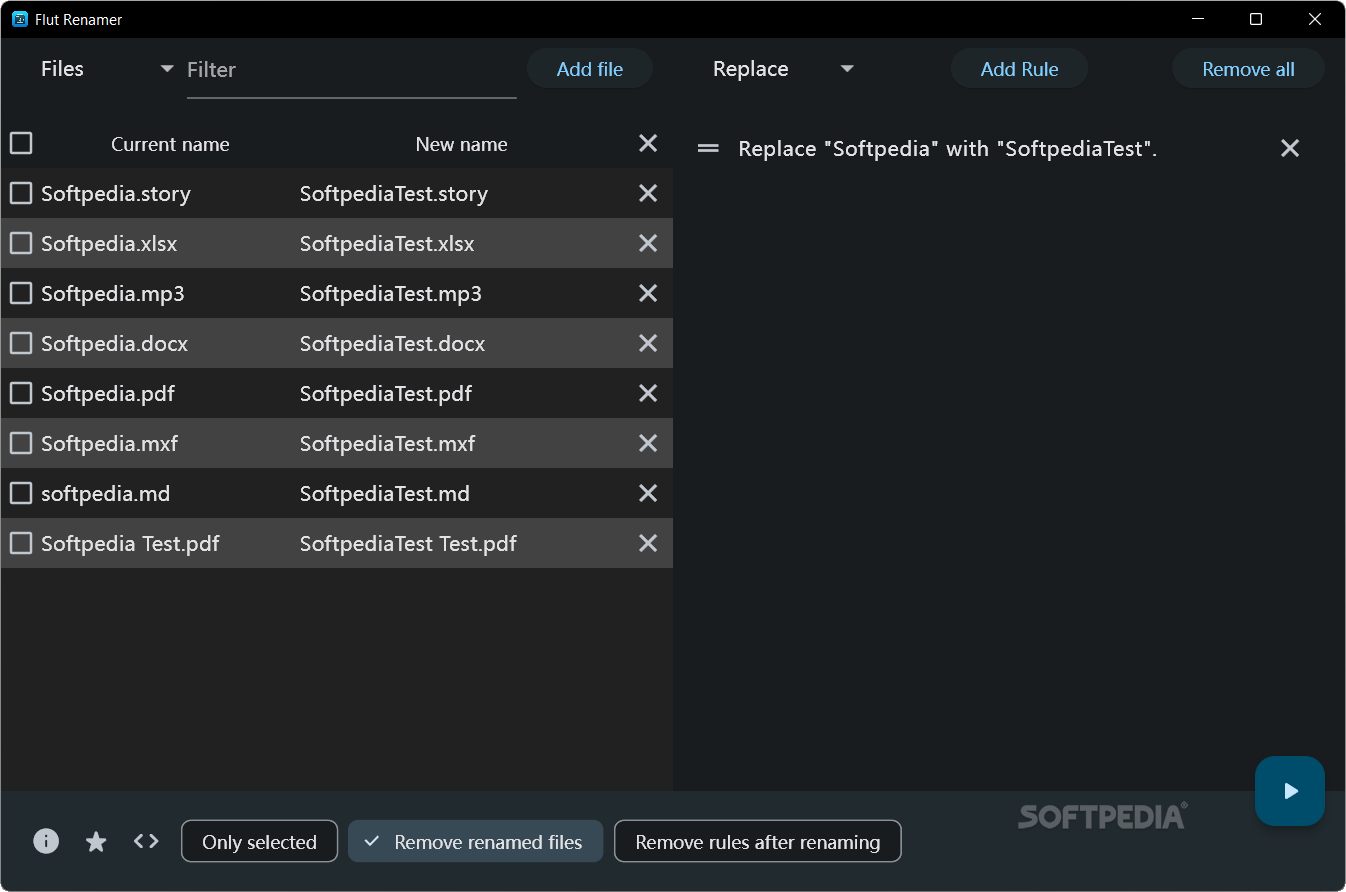Click the SoftpediaTest.pdf new name

click(386, 394)
